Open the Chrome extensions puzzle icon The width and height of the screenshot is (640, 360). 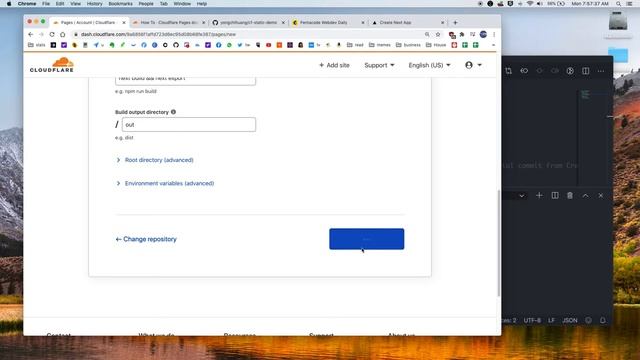pyautogui.click(x=462, y=34)
